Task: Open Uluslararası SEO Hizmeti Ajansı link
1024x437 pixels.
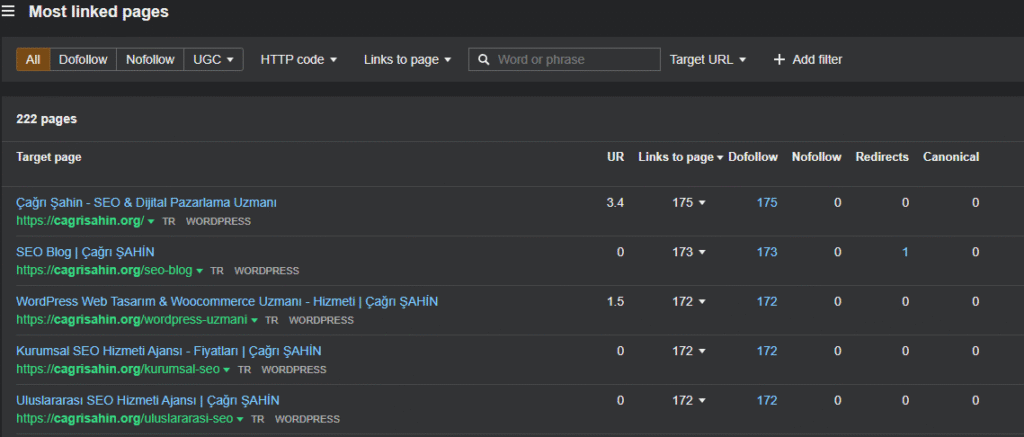Action: coord(148,400)
